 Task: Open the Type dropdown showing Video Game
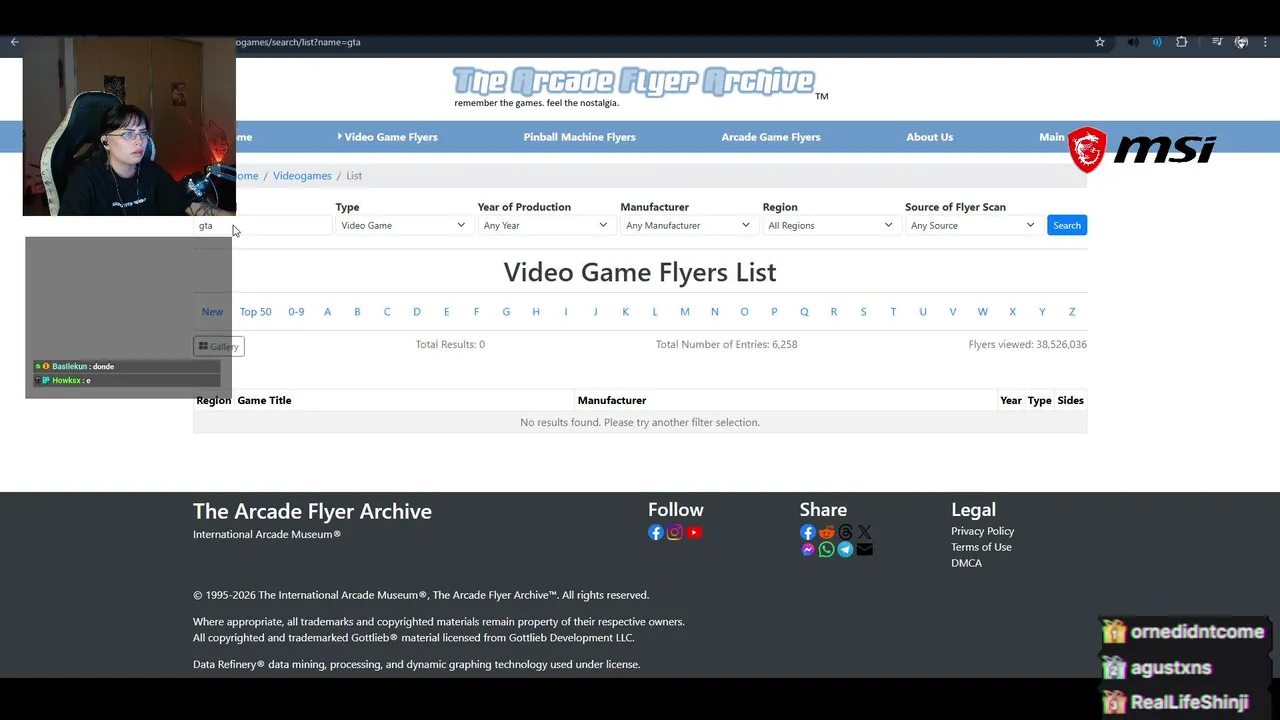coord(403,225)
